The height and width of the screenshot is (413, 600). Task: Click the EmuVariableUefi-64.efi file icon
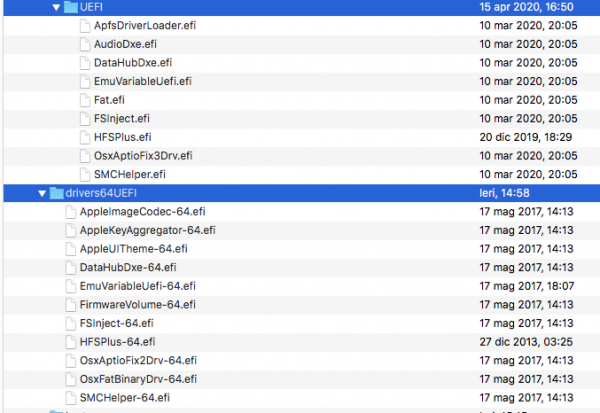[70, 286]
